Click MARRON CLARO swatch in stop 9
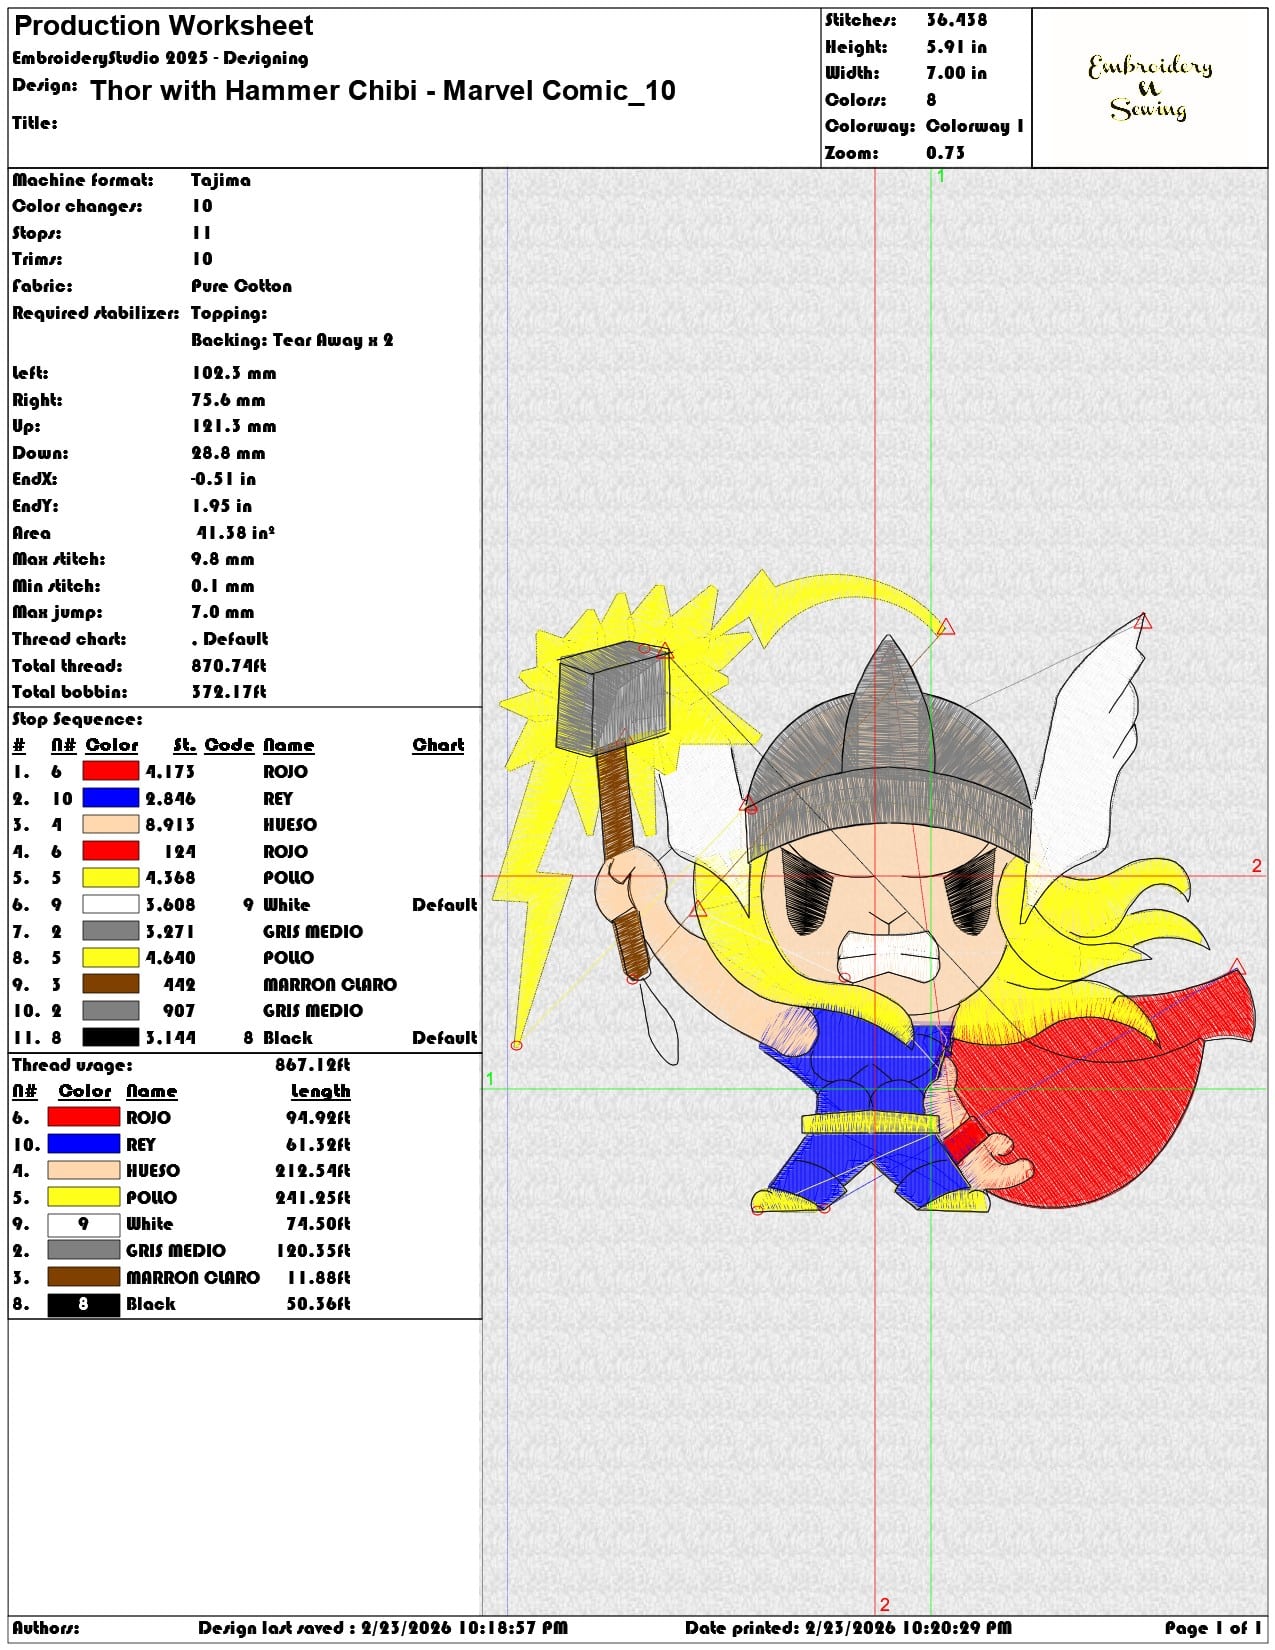 tap(110, 984)
